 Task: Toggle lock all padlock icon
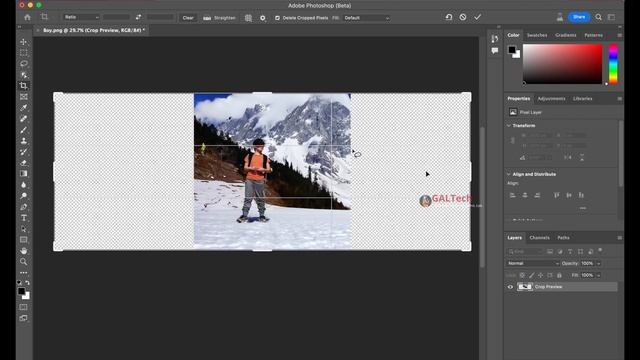559,275
